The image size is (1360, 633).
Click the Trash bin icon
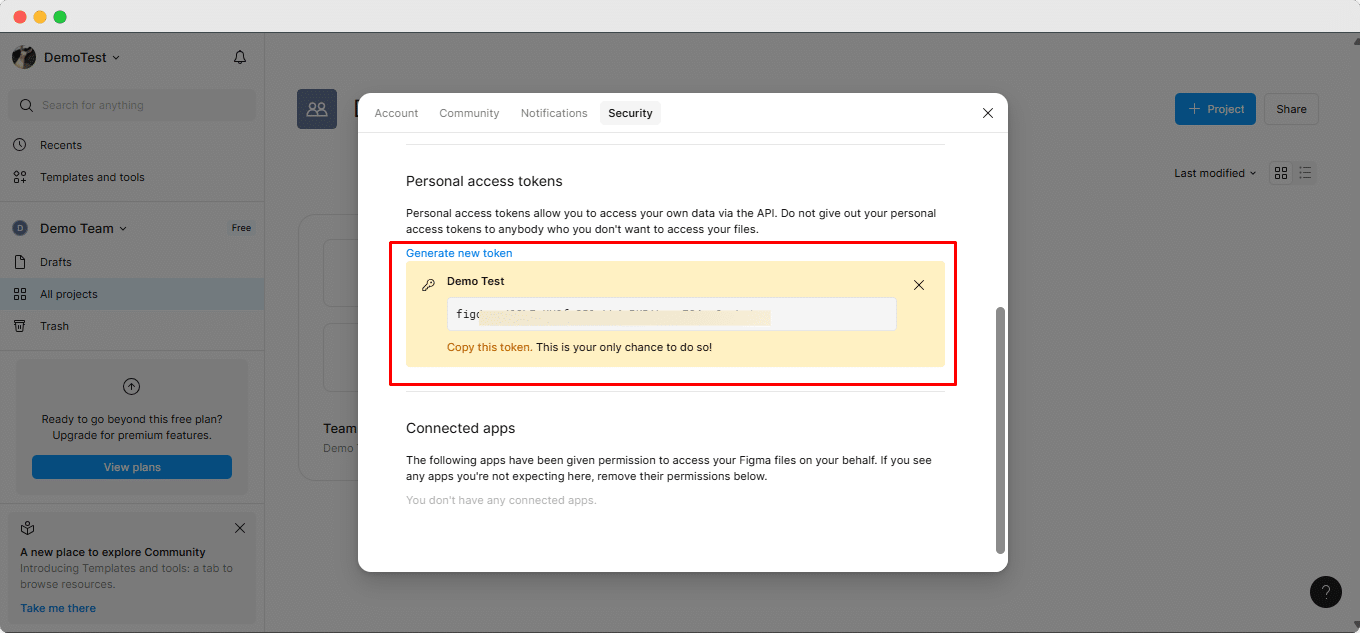coord(19,326)
